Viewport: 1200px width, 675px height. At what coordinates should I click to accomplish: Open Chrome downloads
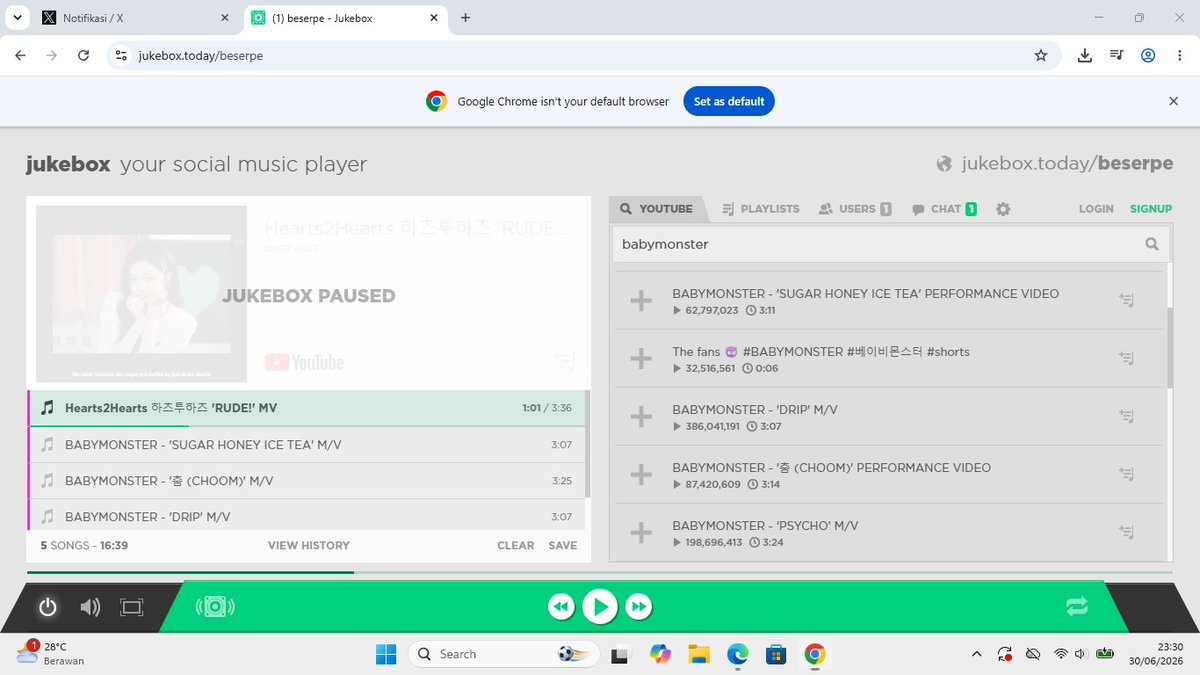click(1085, 56)
